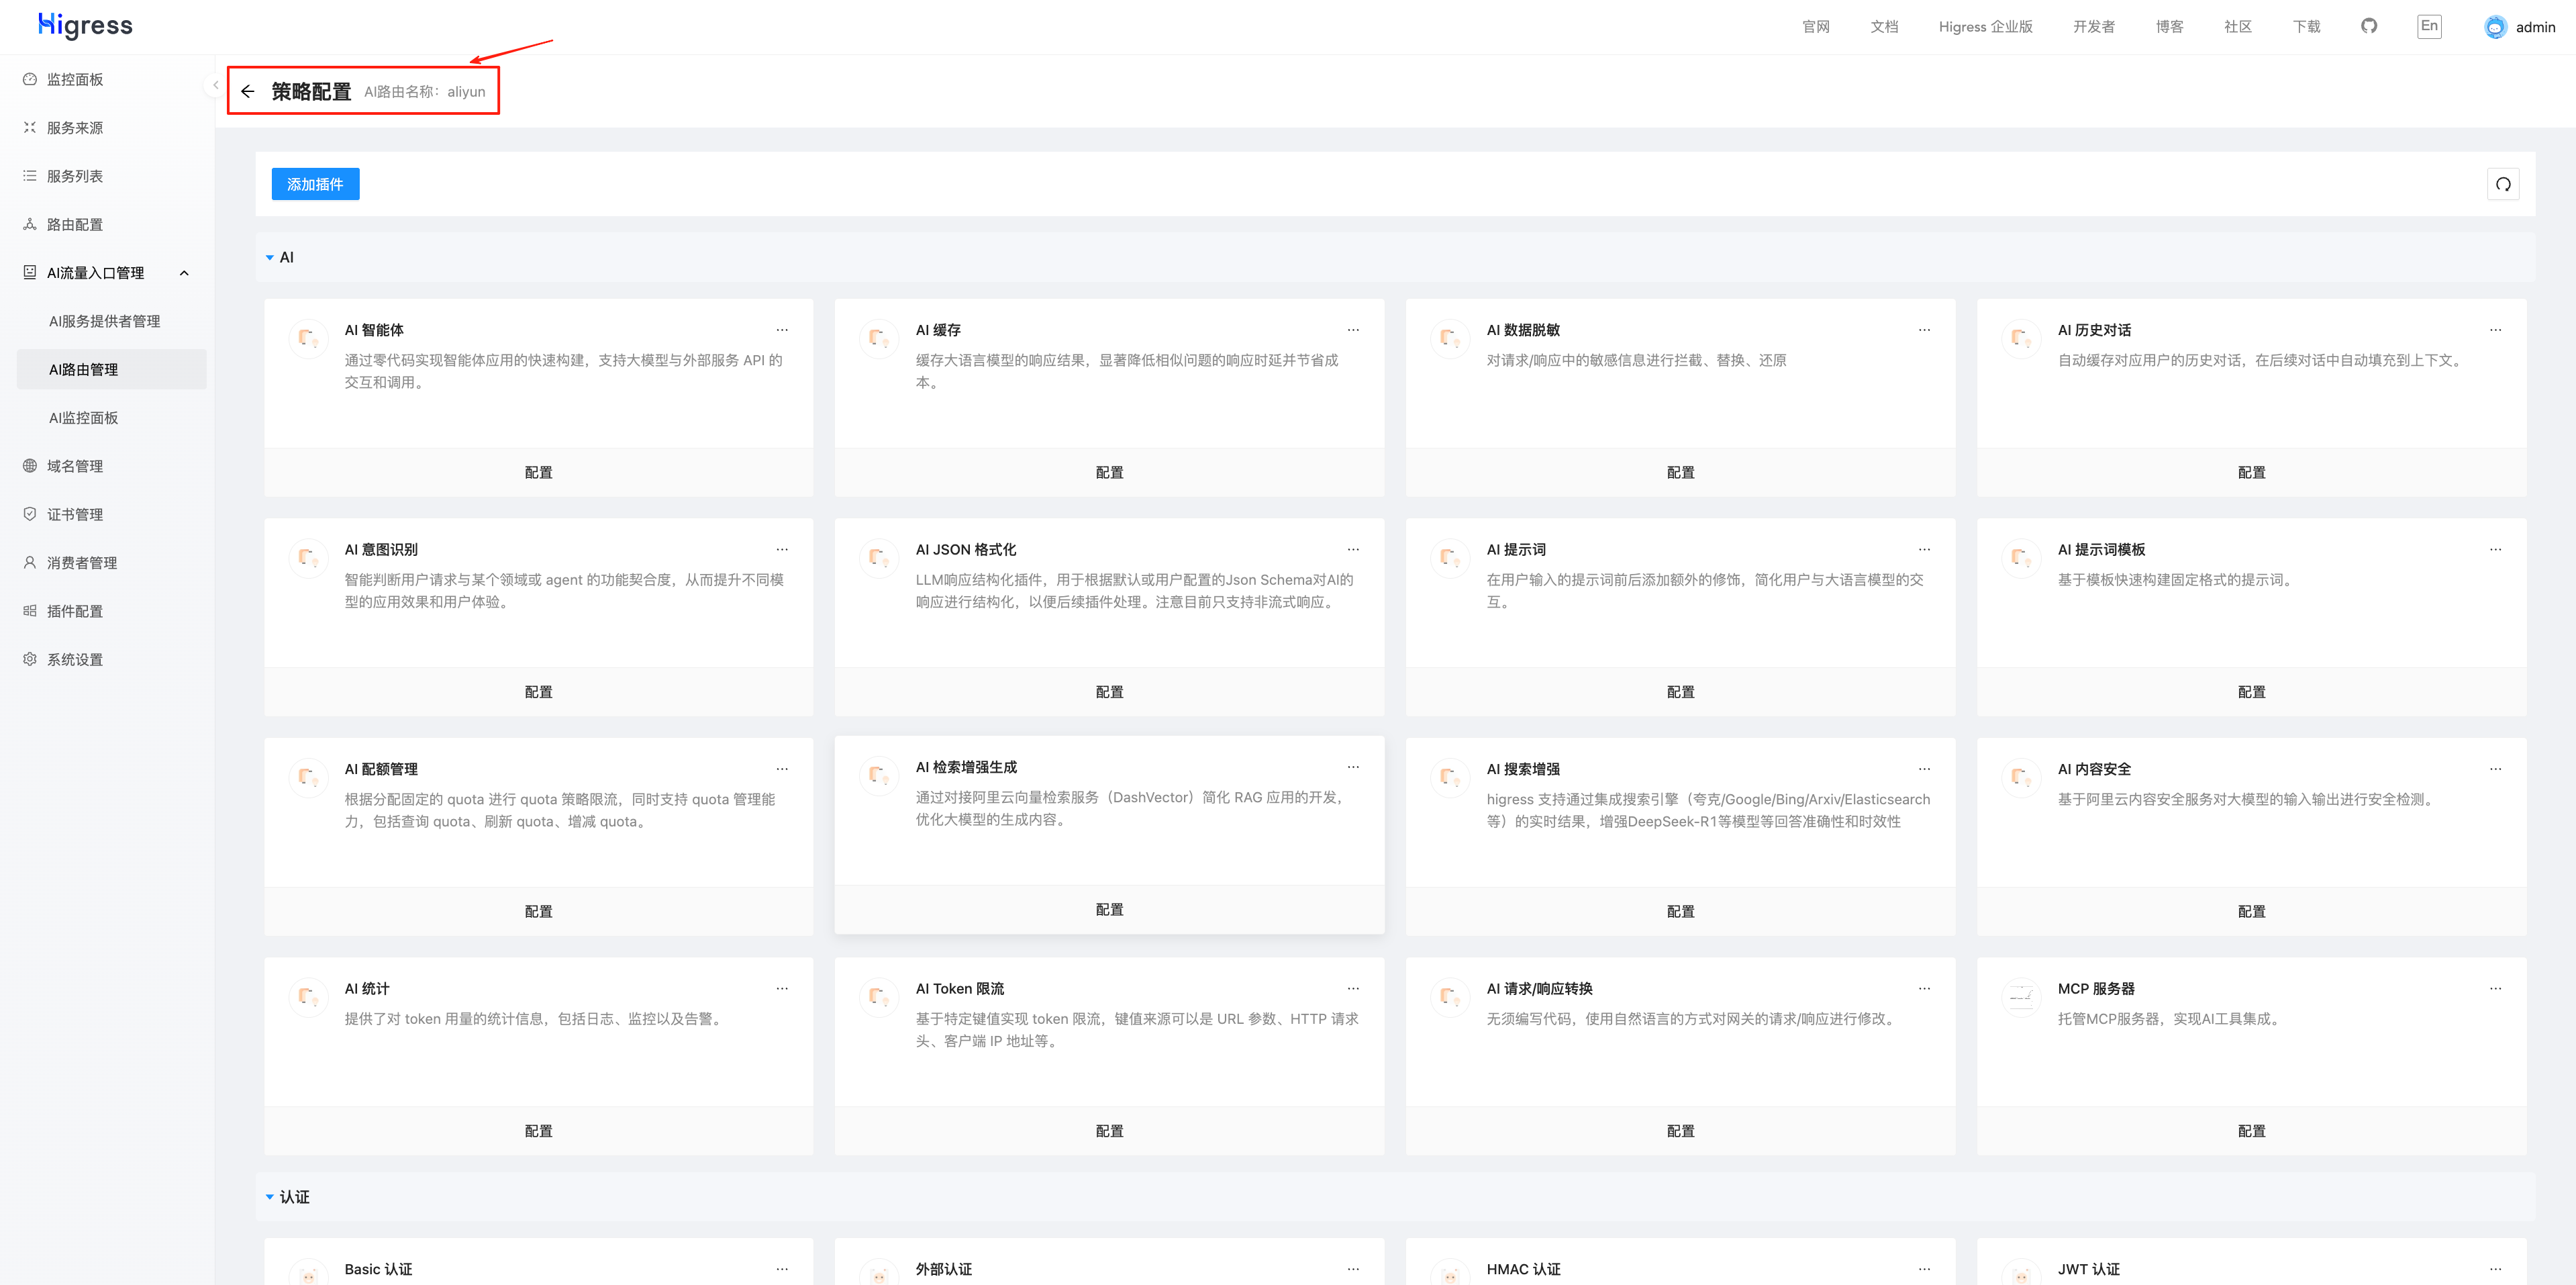The height and width of the screenshot is (1285, 2576).
Task: Click the Higress logo
Action: [x=86, y=25]
